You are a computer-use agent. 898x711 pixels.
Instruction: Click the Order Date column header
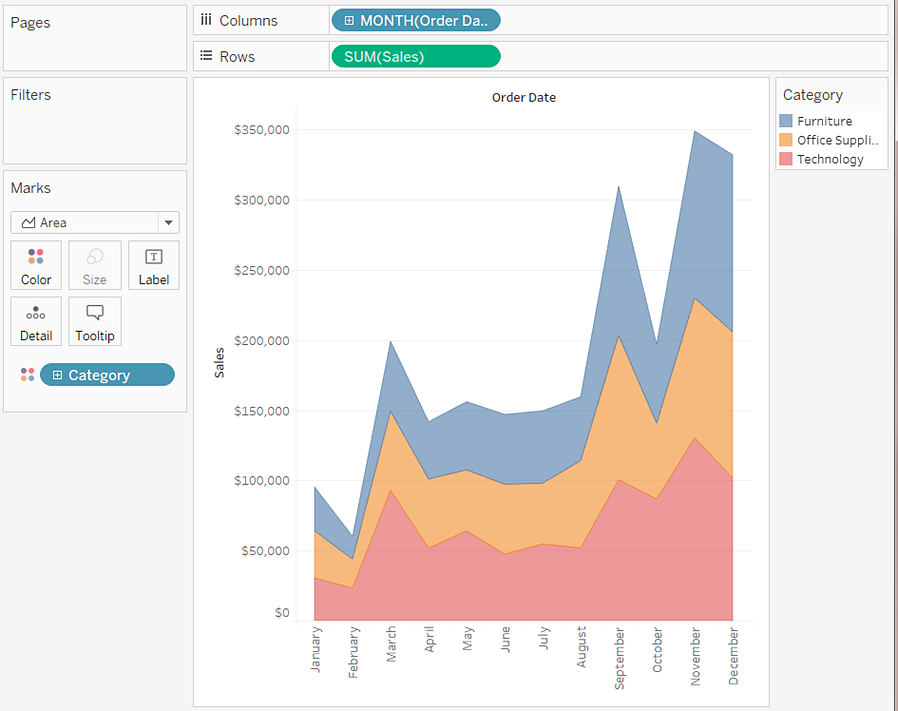pyautogui.click(x=523, y=98)
